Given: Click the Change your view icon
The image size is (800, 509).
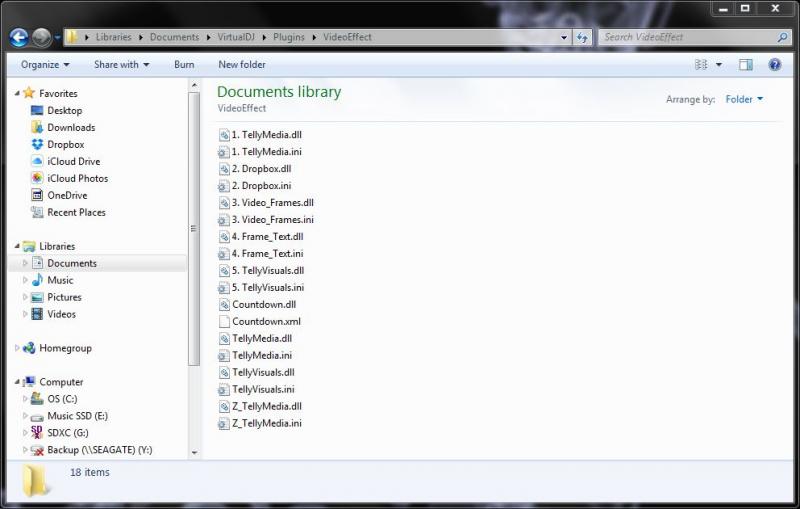Looking at the screenshot, I should [x=701, y=65].
